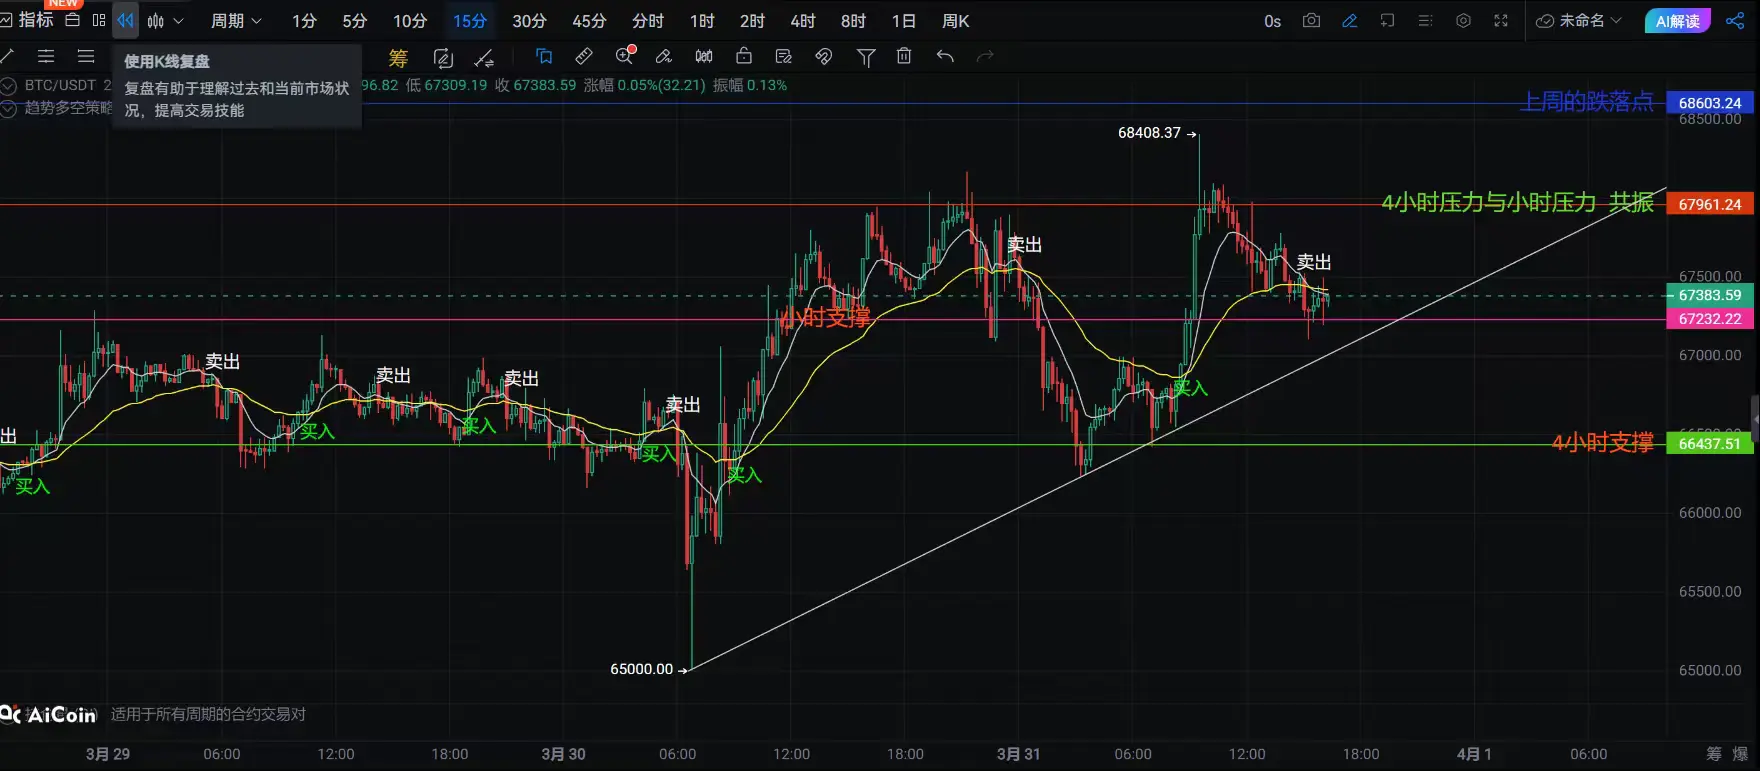This screenshot has height=771, width=1760.
Task: Switch to the 4时 timeframe
Action: coord(802,21)
